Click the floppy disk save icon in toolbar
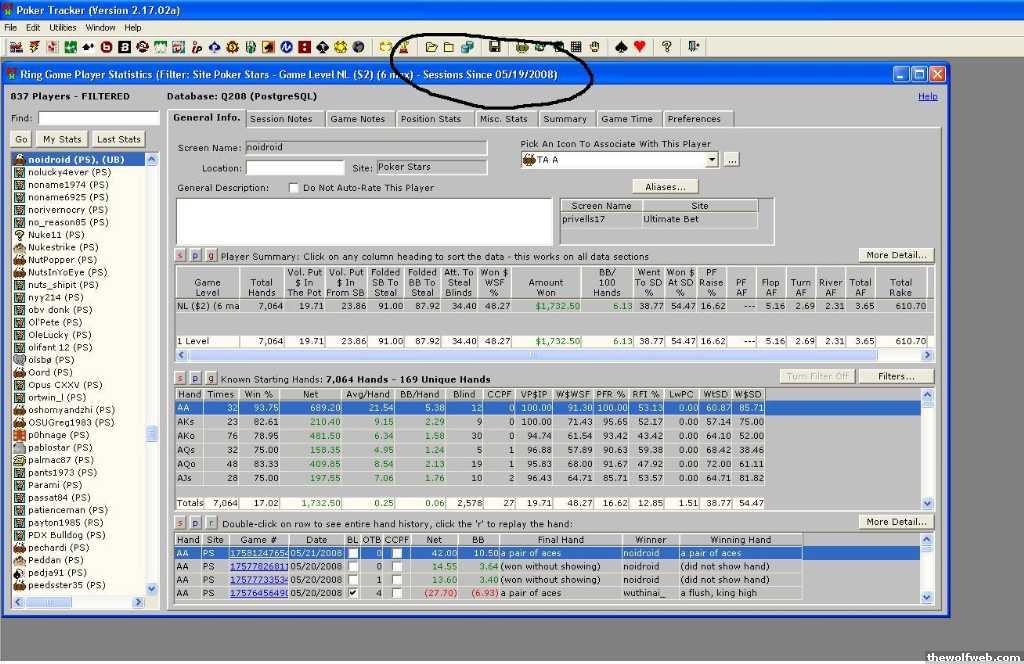1024x664 pixels. [494, 47]
